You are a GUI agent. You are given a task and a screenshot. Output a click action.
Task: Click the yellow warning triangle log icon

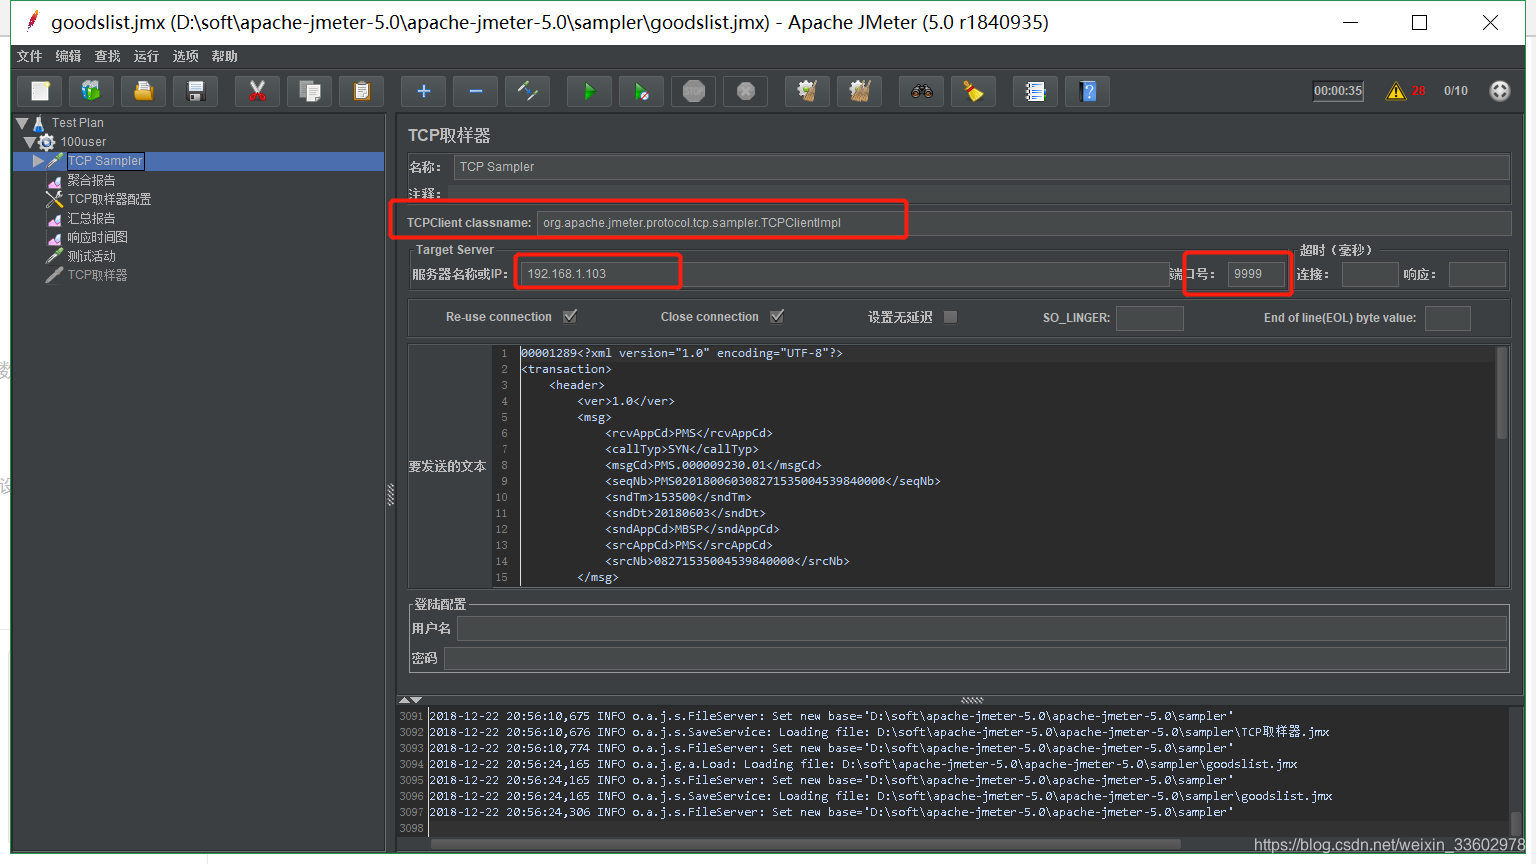tap(1396, 91)
